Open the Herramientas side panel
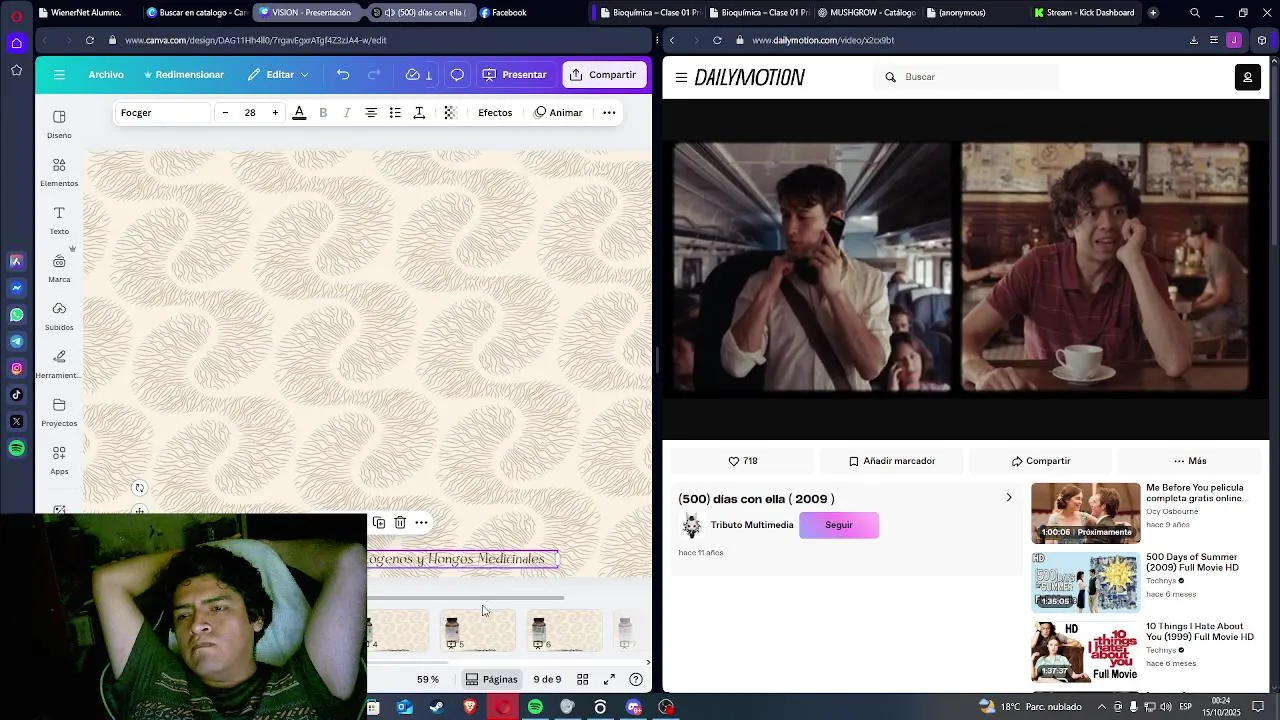Screen dimensions: 1280x720 pyautogui.click(x=59, y=364)
